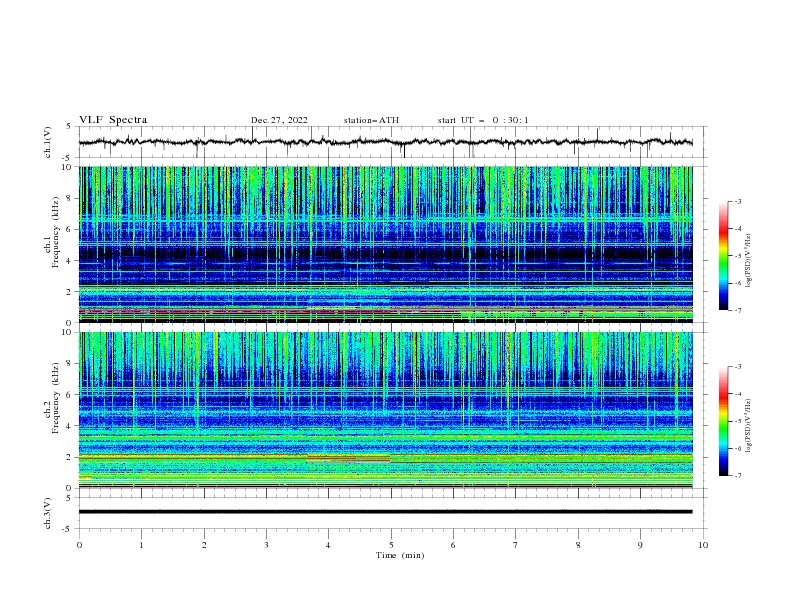
Task: Click the "-7" label on ch.1 color bar
Action: coord(737,310)
